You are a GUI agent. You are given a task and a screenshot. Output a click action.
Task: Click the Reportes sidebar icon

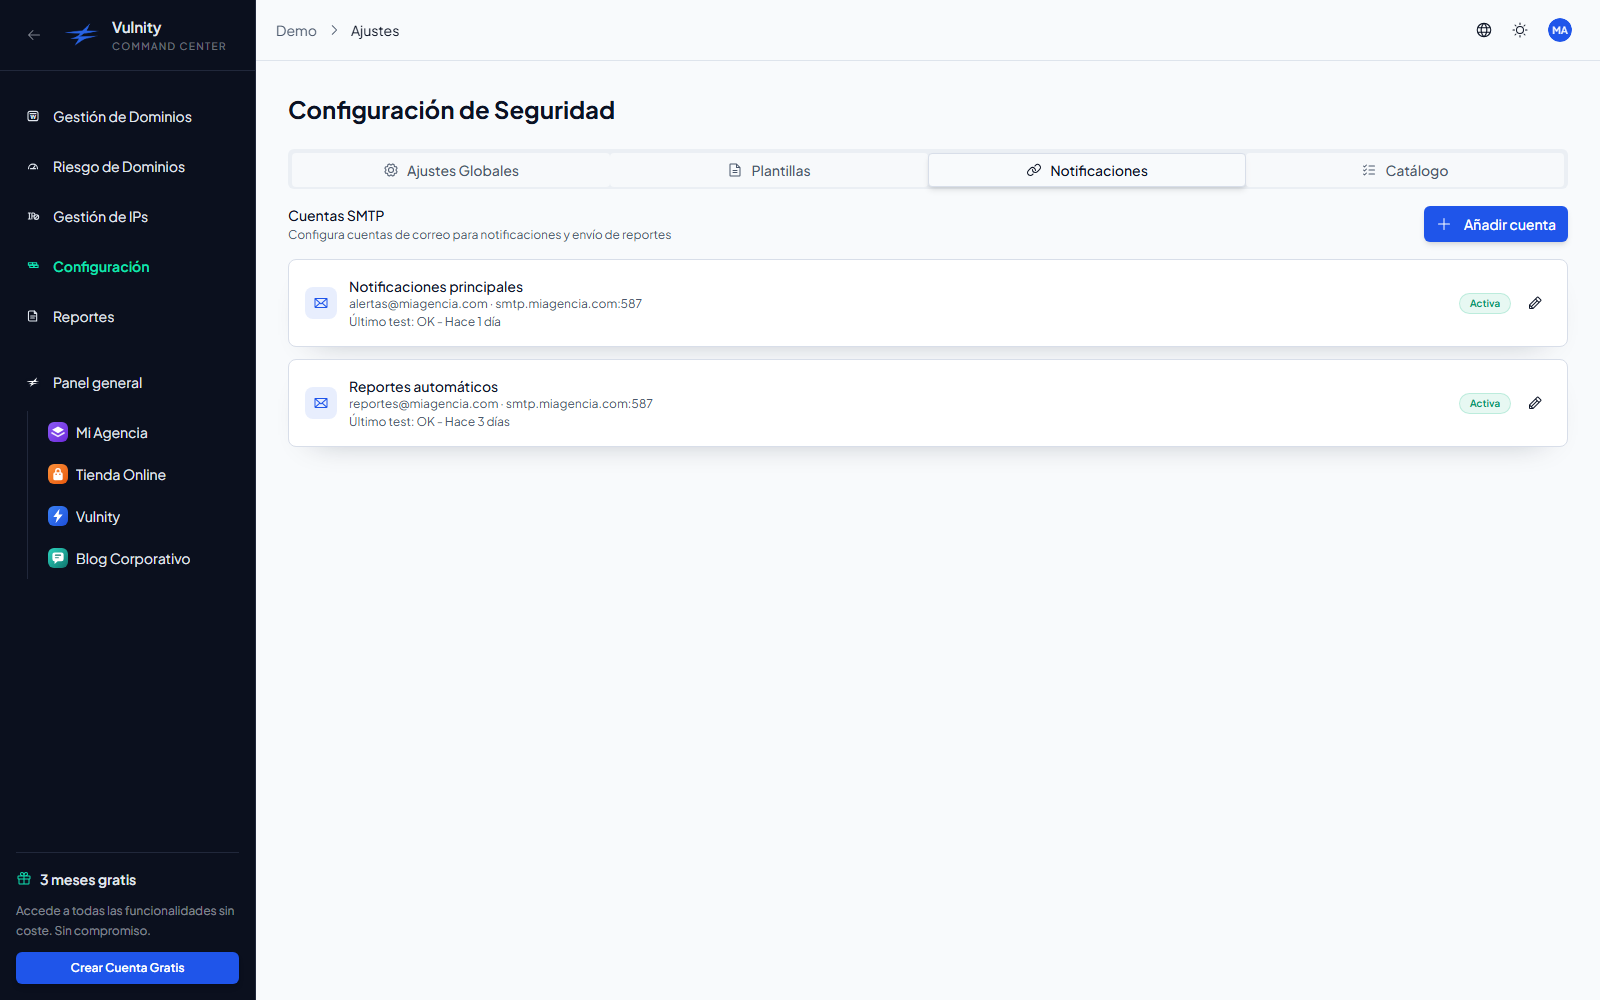click(x=33, y=316)
